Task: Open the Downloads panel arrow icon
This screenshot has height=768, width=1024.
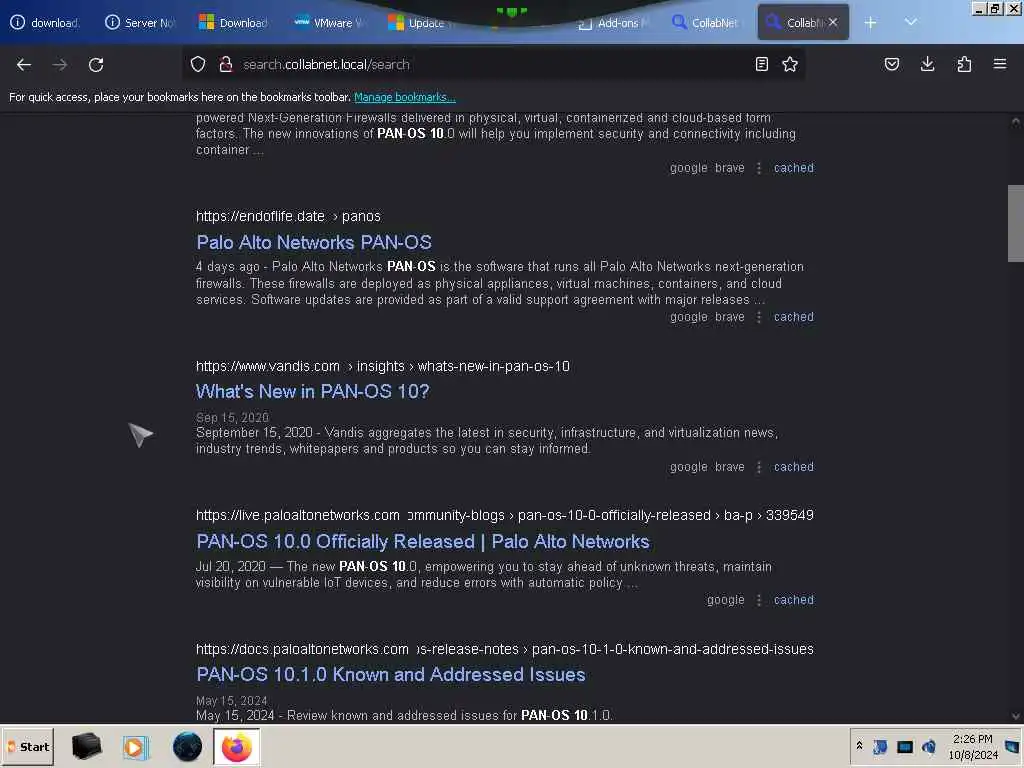Action: pos(927,64)
